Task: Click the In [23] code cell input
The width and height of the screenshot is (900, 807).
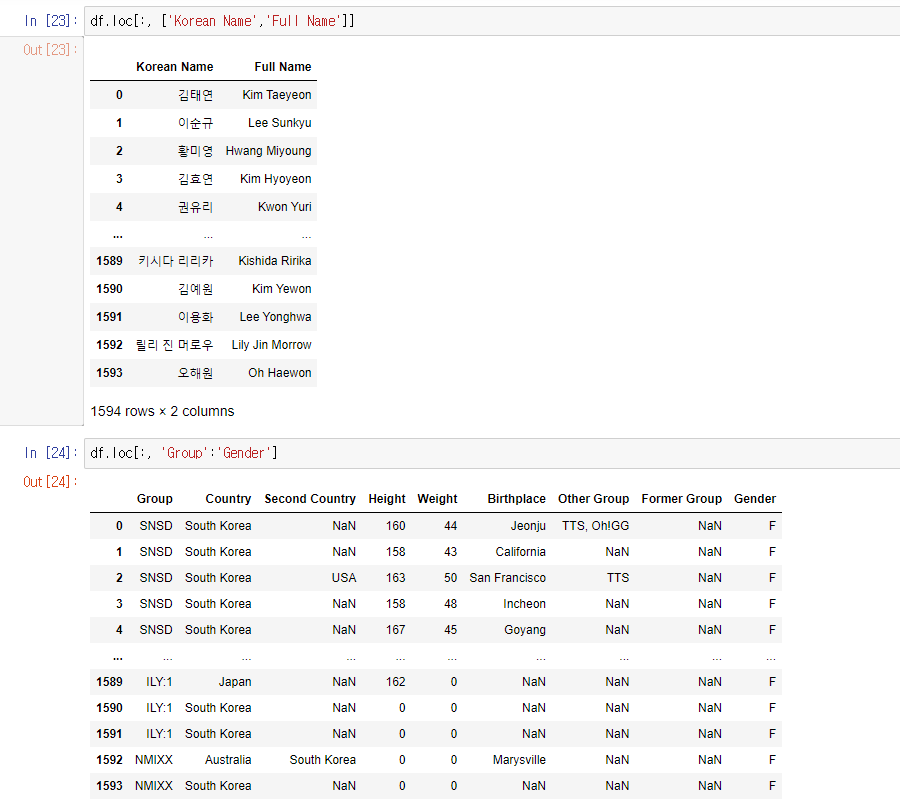Action: (x=492, y=21)
